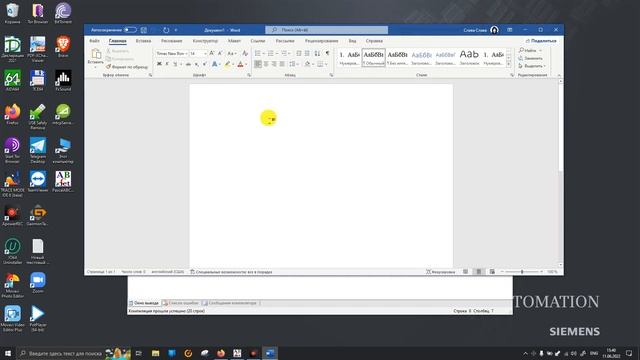Open the font size combo box

click(x=198, y=53)
